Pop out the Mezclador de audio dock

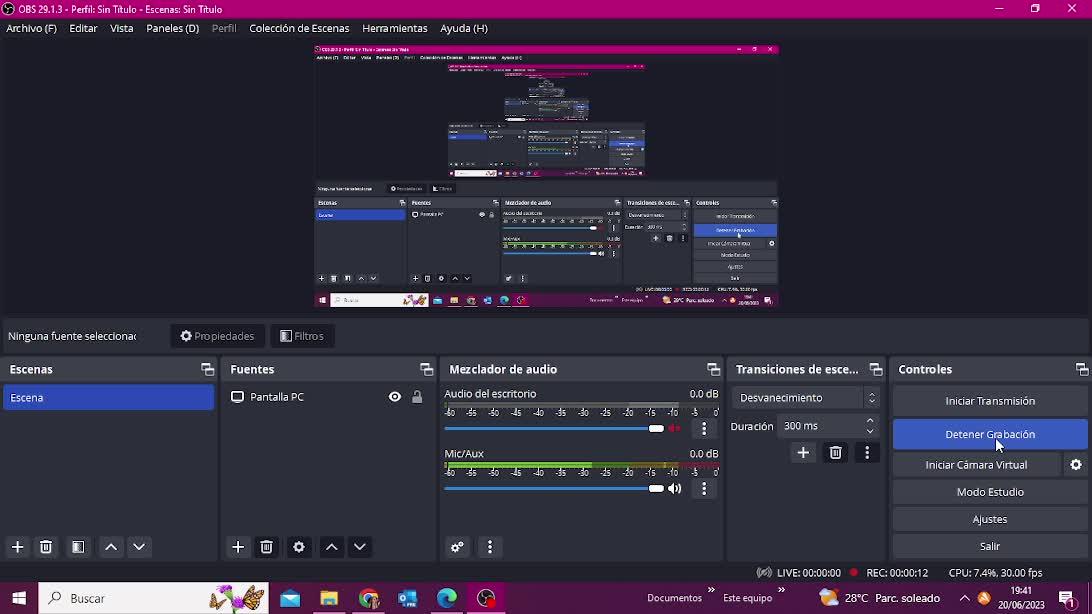tap(713, 370)
